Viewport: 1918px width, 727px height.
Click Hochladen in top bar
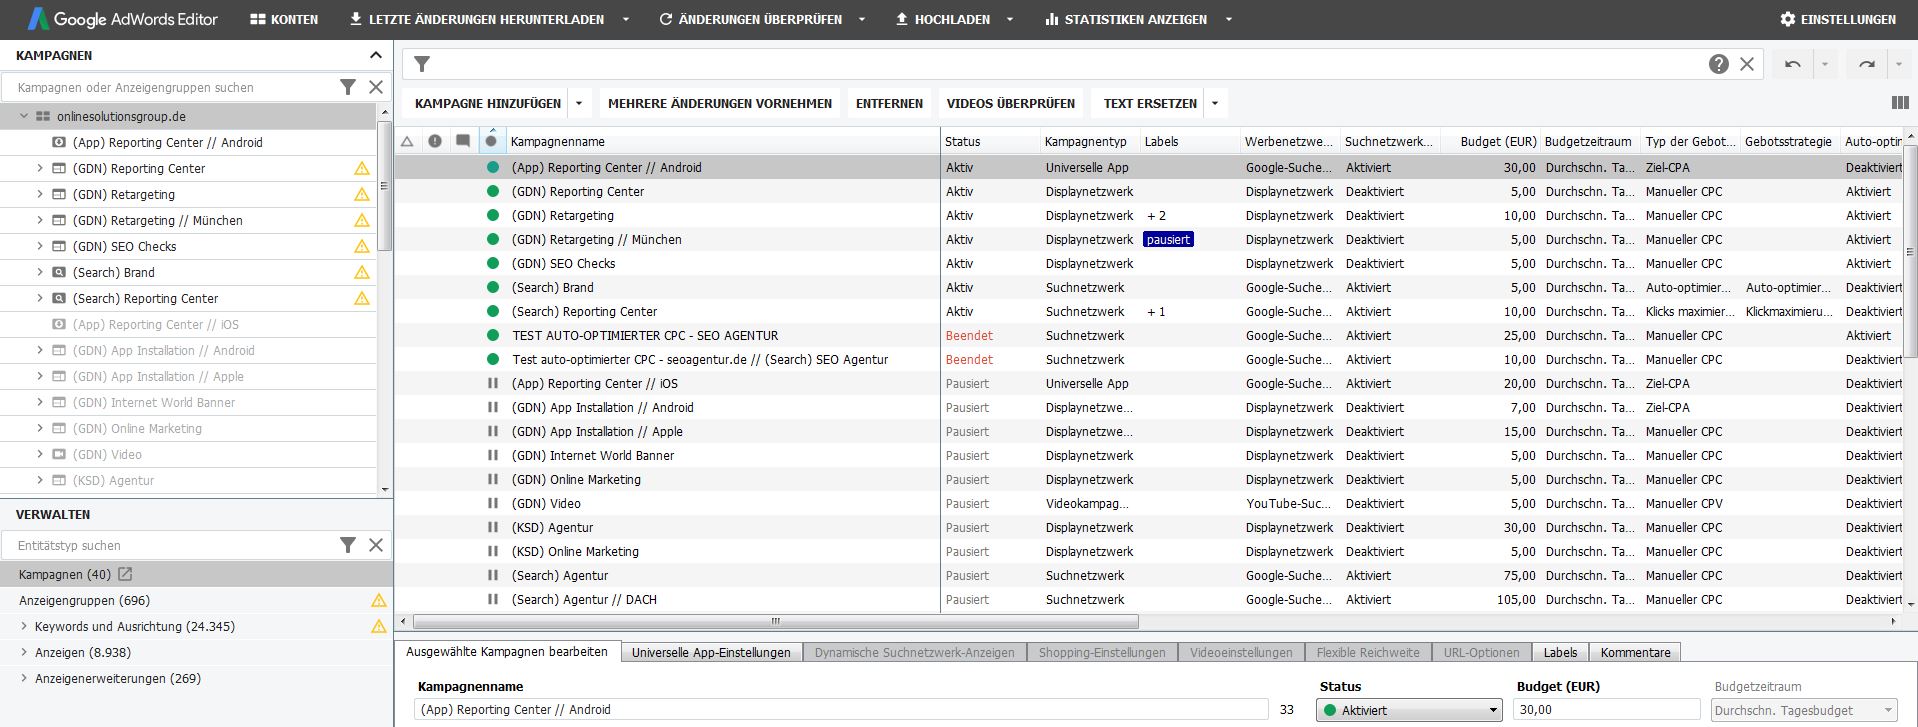click(942, 19)
